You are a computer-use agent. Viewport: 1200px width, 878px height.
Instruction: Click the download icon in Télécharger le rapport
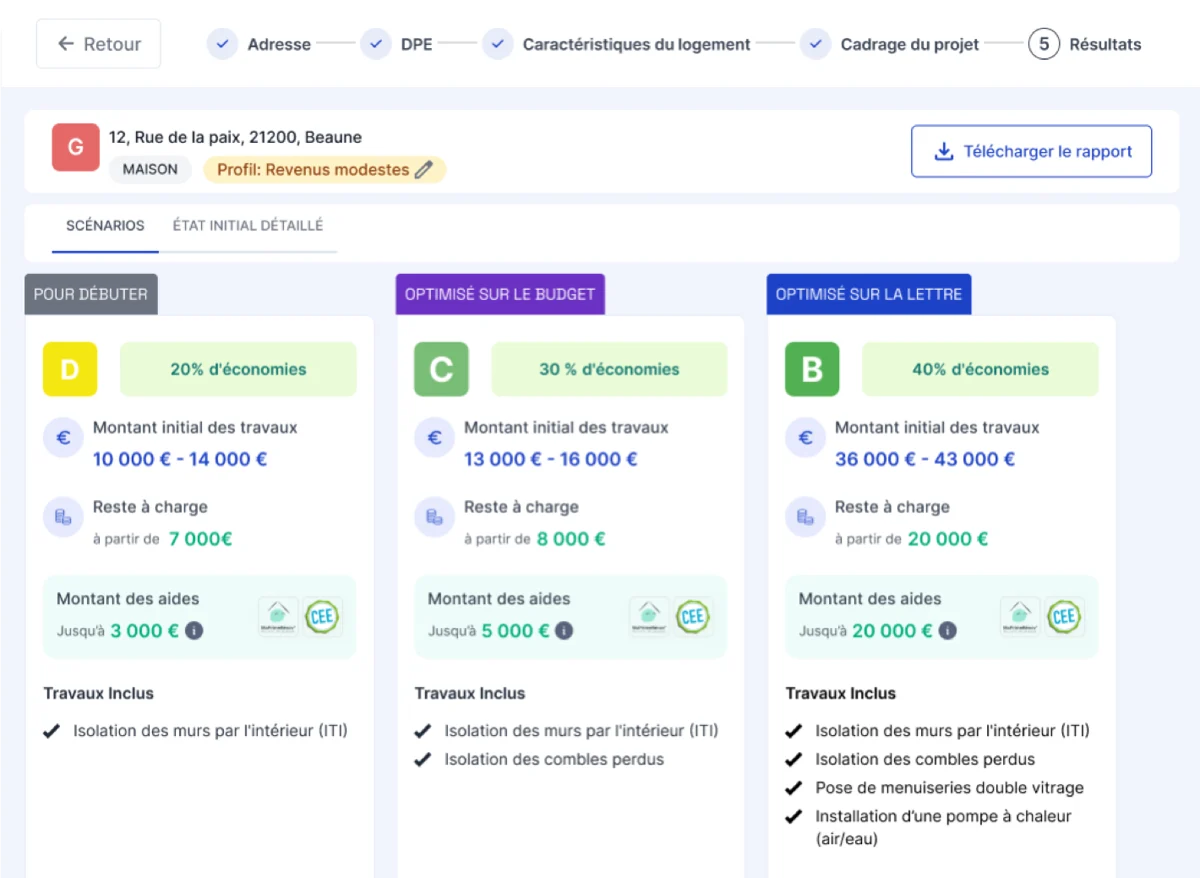pyautogui.click(x=943, y=152)
